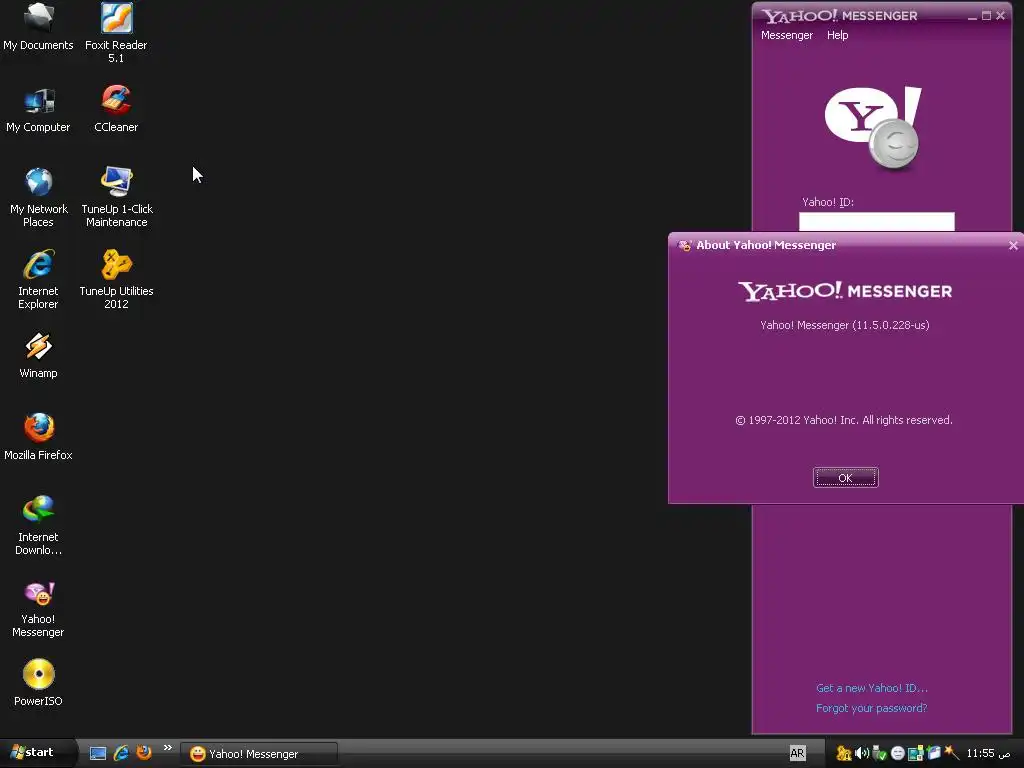
Task: Click the volume speaker tray icon
Action: [862, 753]
